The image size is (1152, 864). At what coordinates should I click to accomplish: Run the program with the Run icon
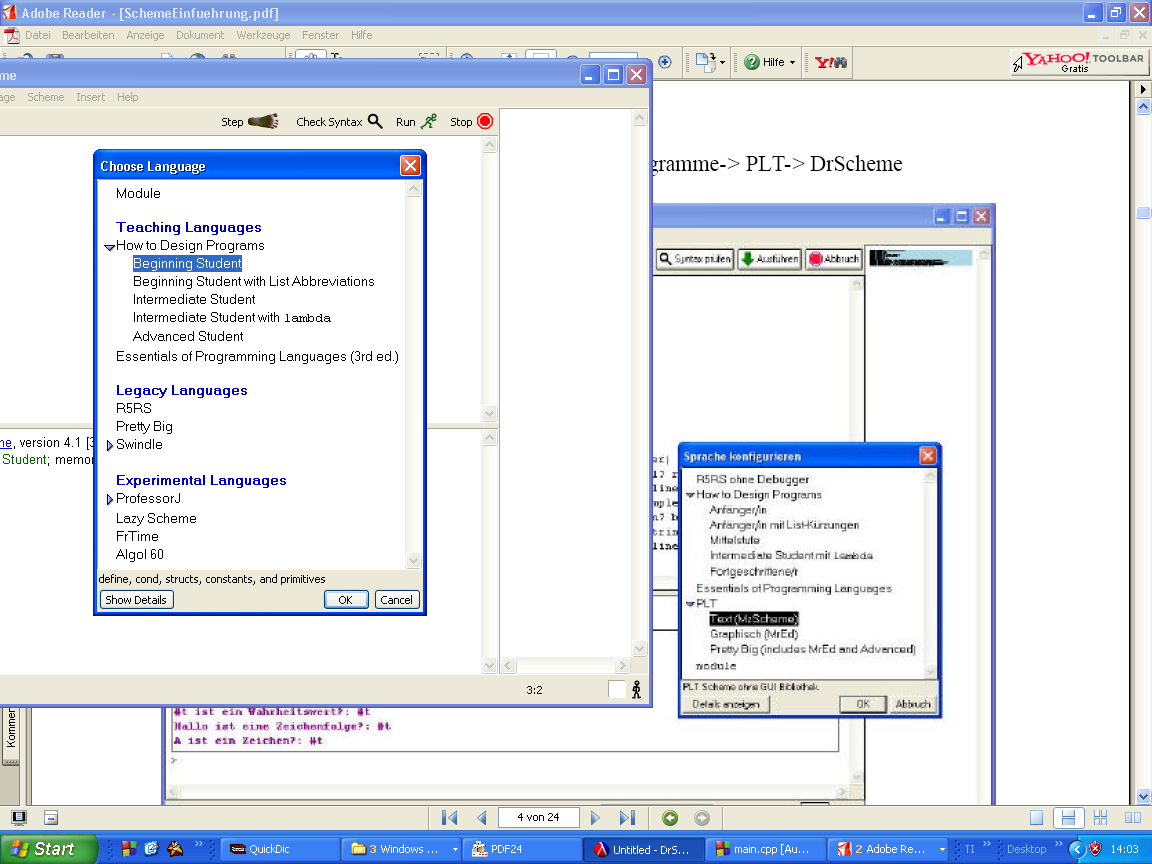pos(429,121)
